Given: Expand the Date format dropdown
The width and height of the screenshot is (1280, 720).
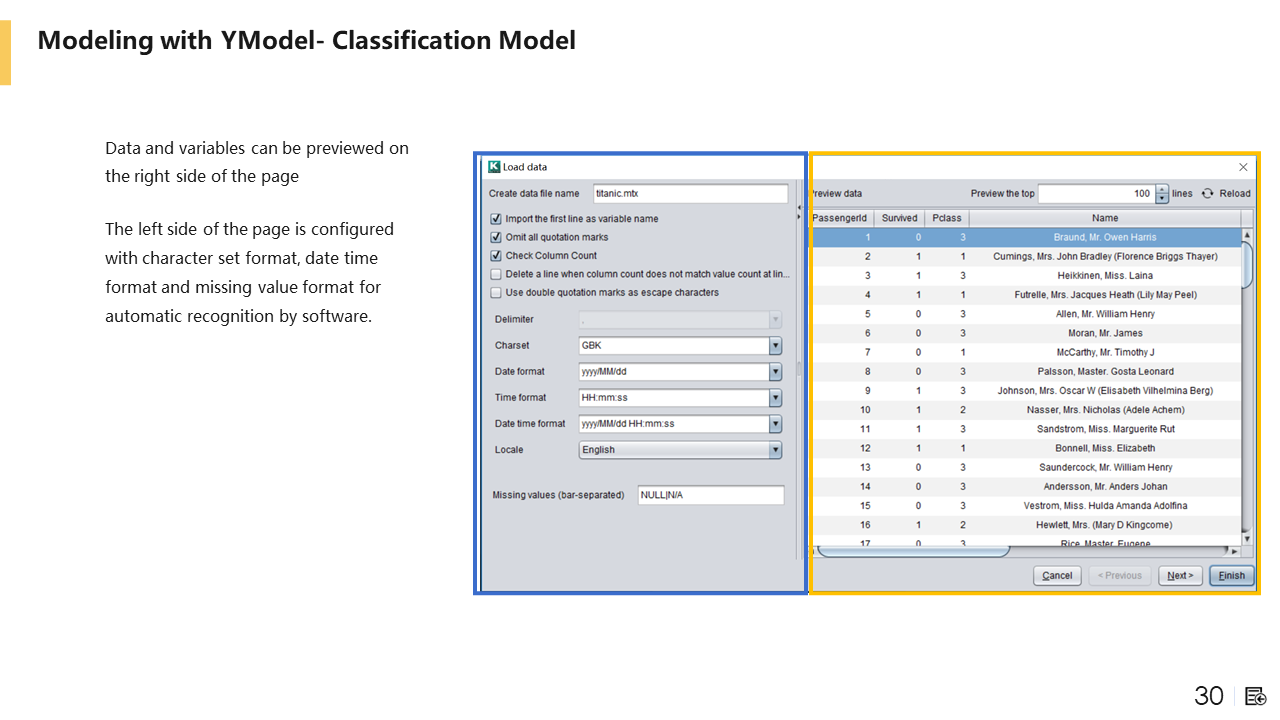Looking at the screenshot, I should (x=775, y=372).
